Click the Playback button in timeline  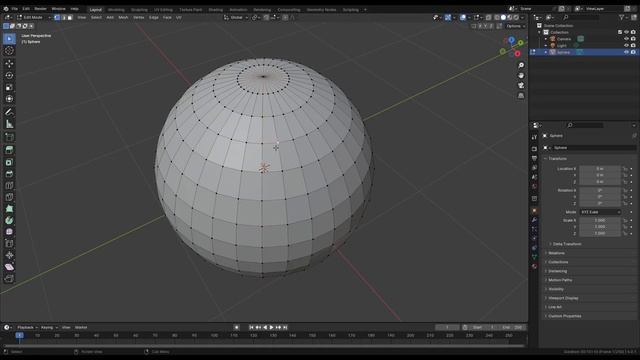click(x=27, y=327)
